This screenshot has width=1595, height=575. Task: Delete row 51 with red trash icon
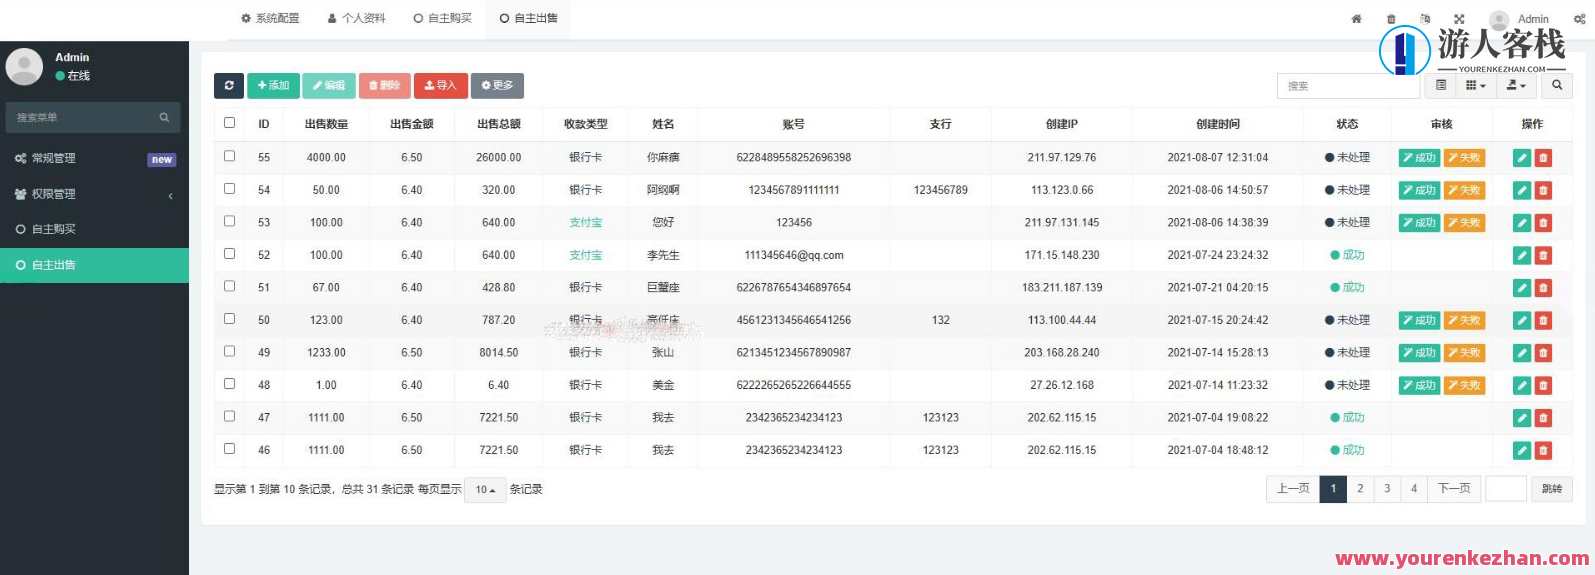point(1543,288)
